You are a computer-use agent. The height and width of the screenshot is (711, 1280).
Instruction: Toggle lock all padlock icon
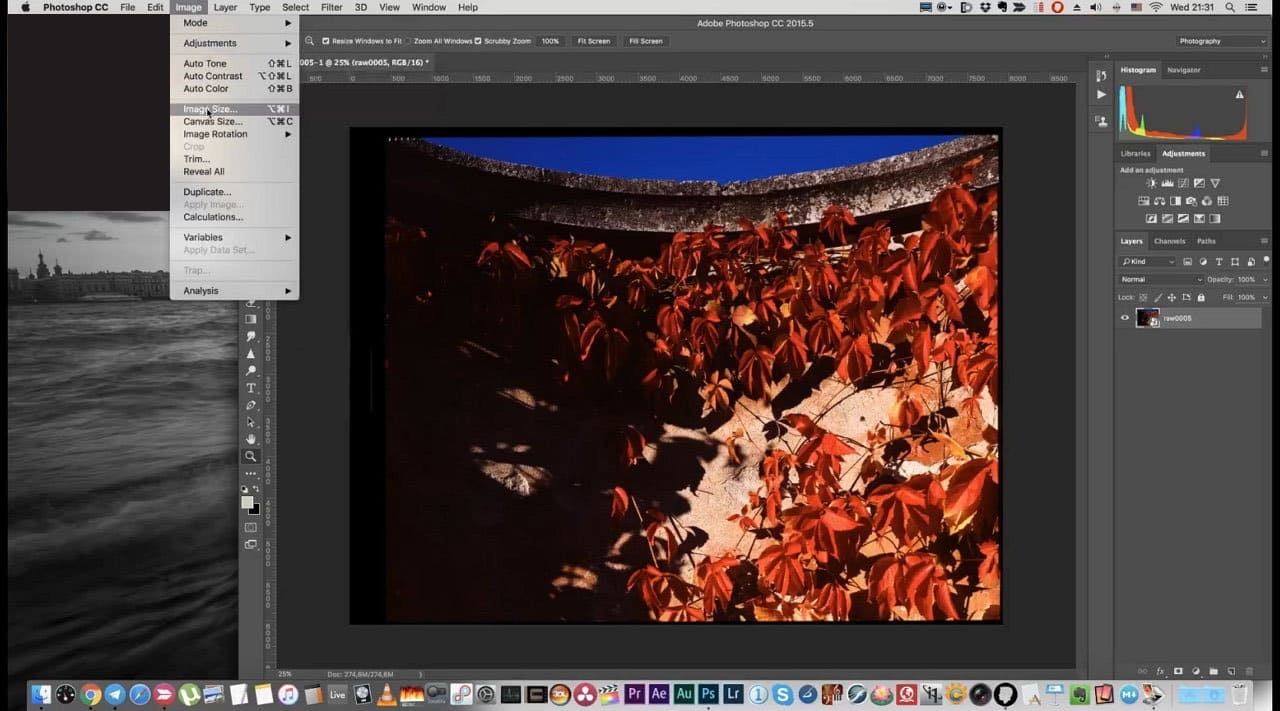tap(1201, 298)
